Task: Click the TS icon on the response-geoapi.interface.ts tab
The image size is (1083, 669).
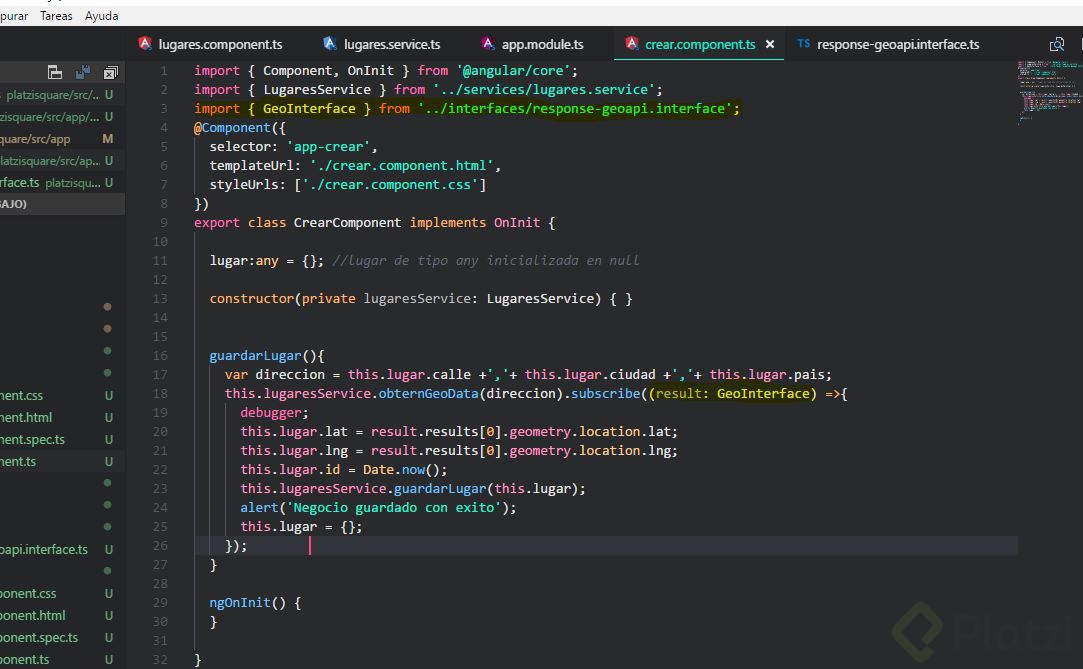Action: click(803, 43)
